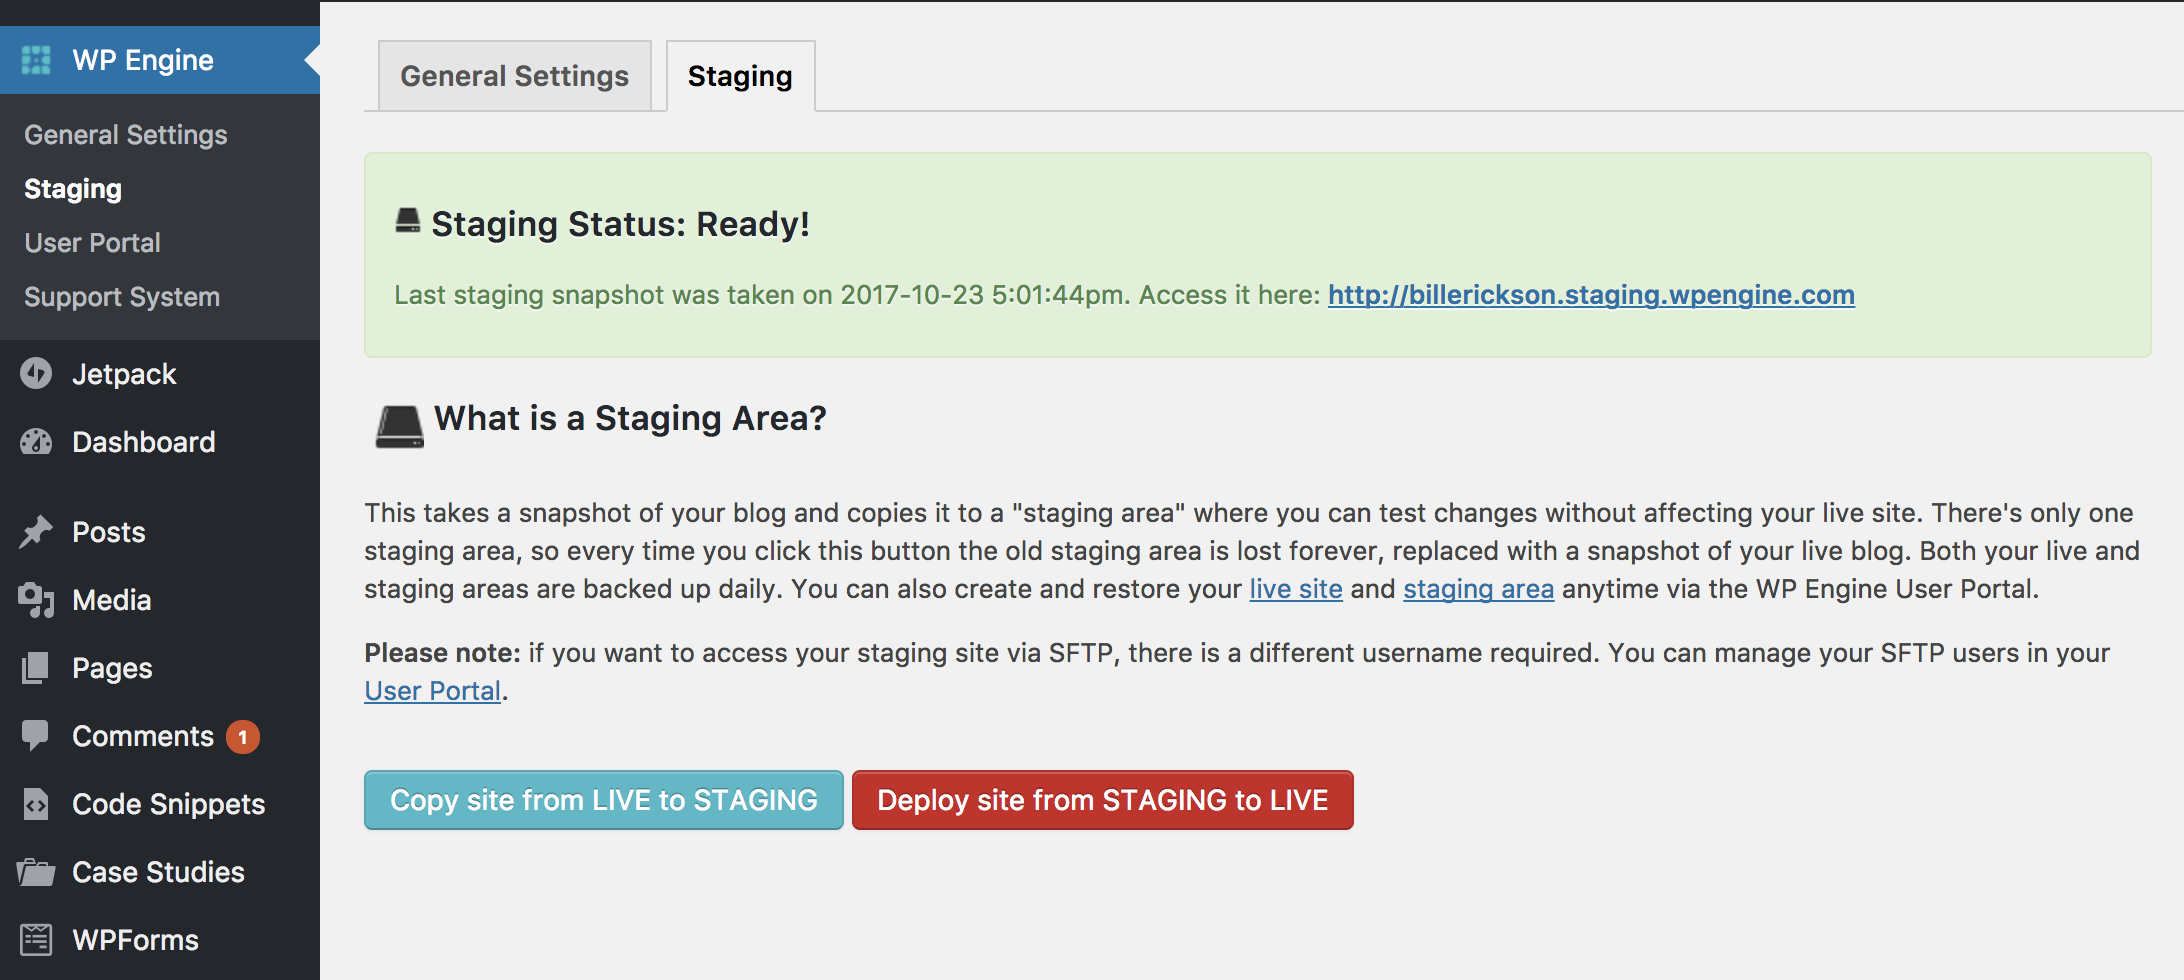Follow the 'live site' link

tap(1296, 589)
